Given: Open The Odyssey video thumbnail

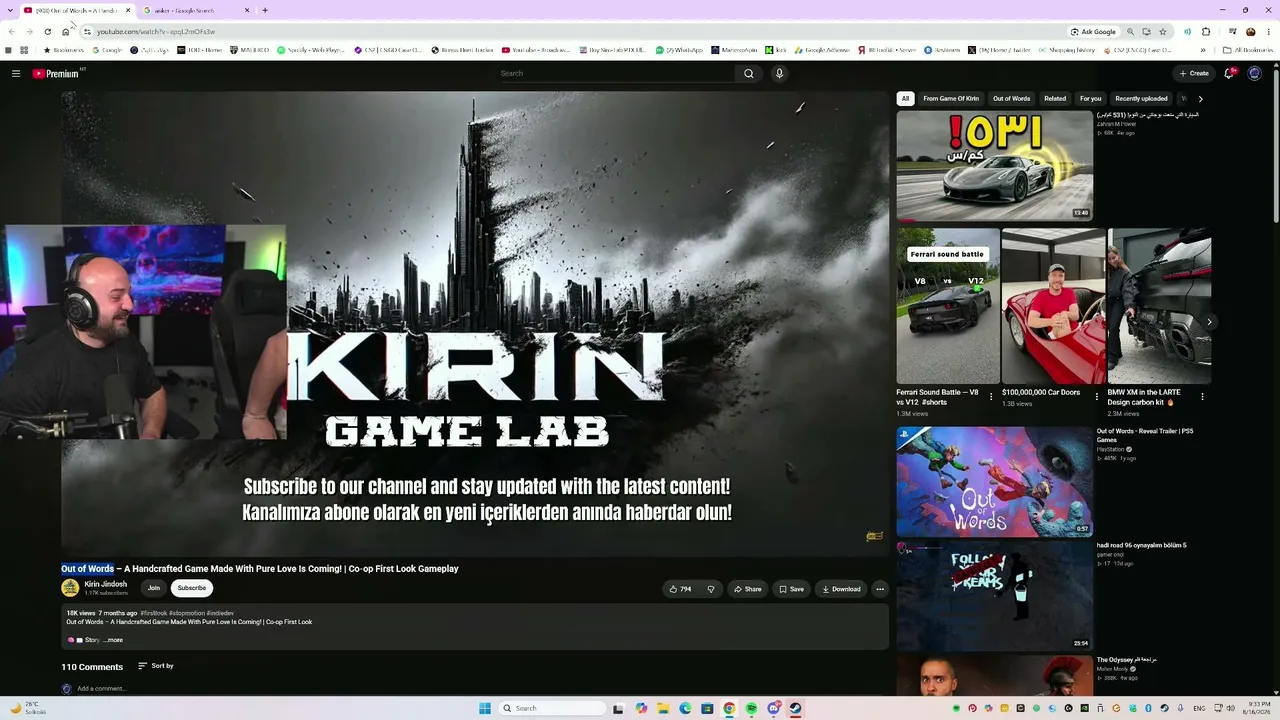Looking at the screenshot, I should pyautogui.click(x=994, y=677).
